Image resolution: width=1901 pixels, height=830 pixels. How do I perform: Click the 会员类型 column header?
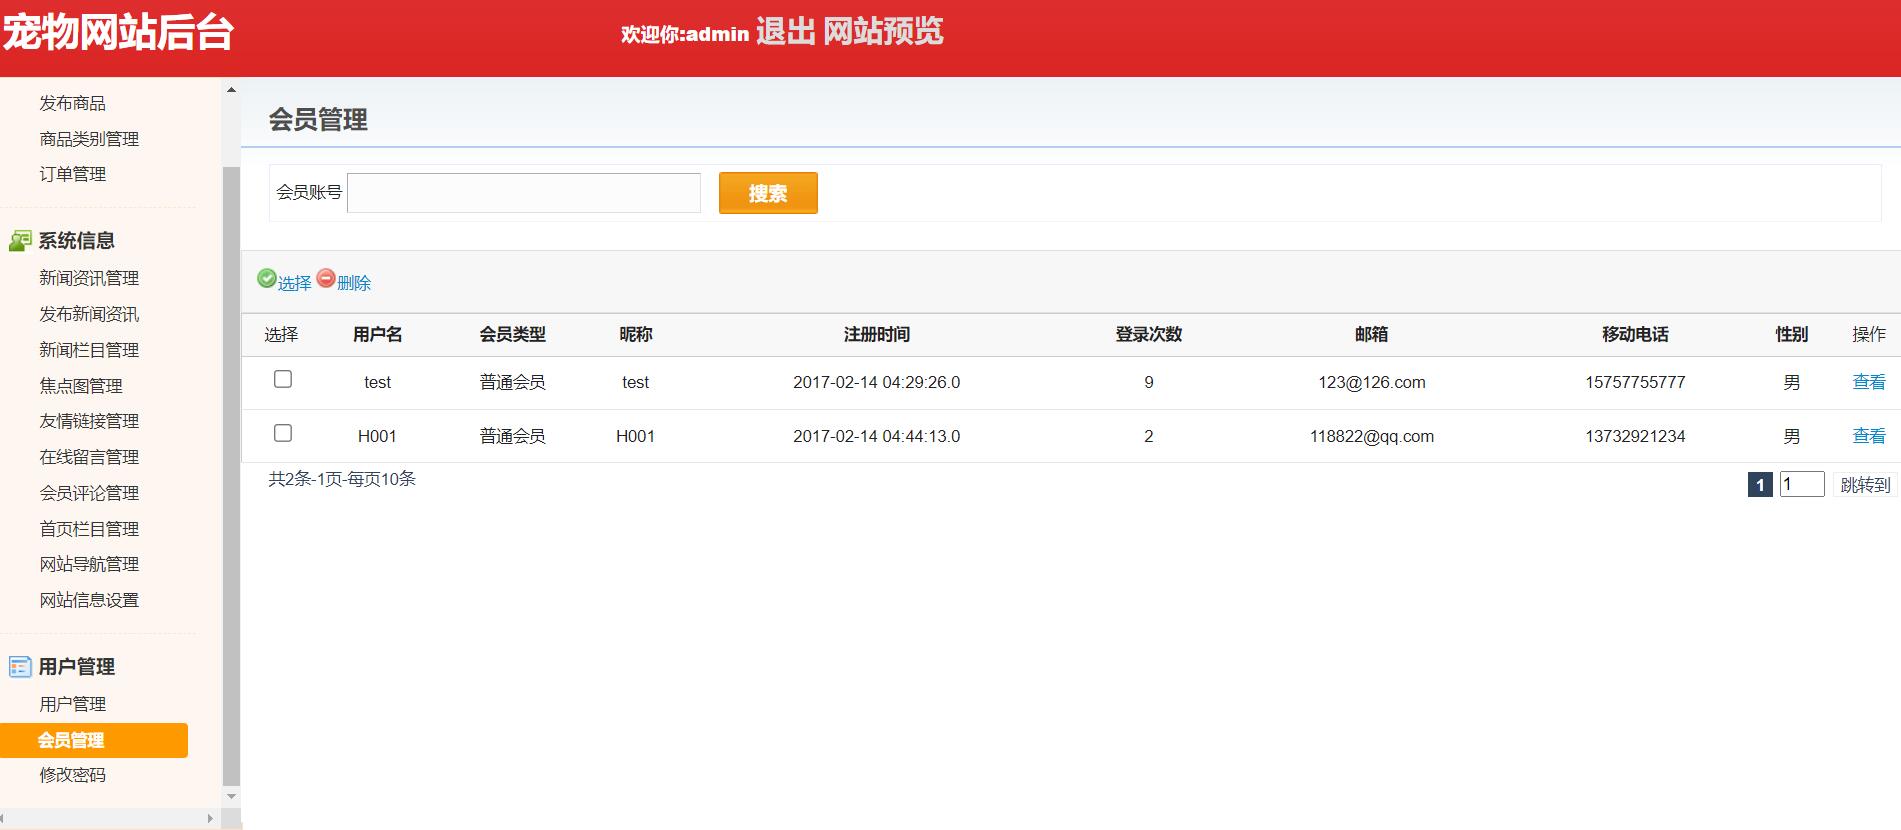(x=512, y=334)
